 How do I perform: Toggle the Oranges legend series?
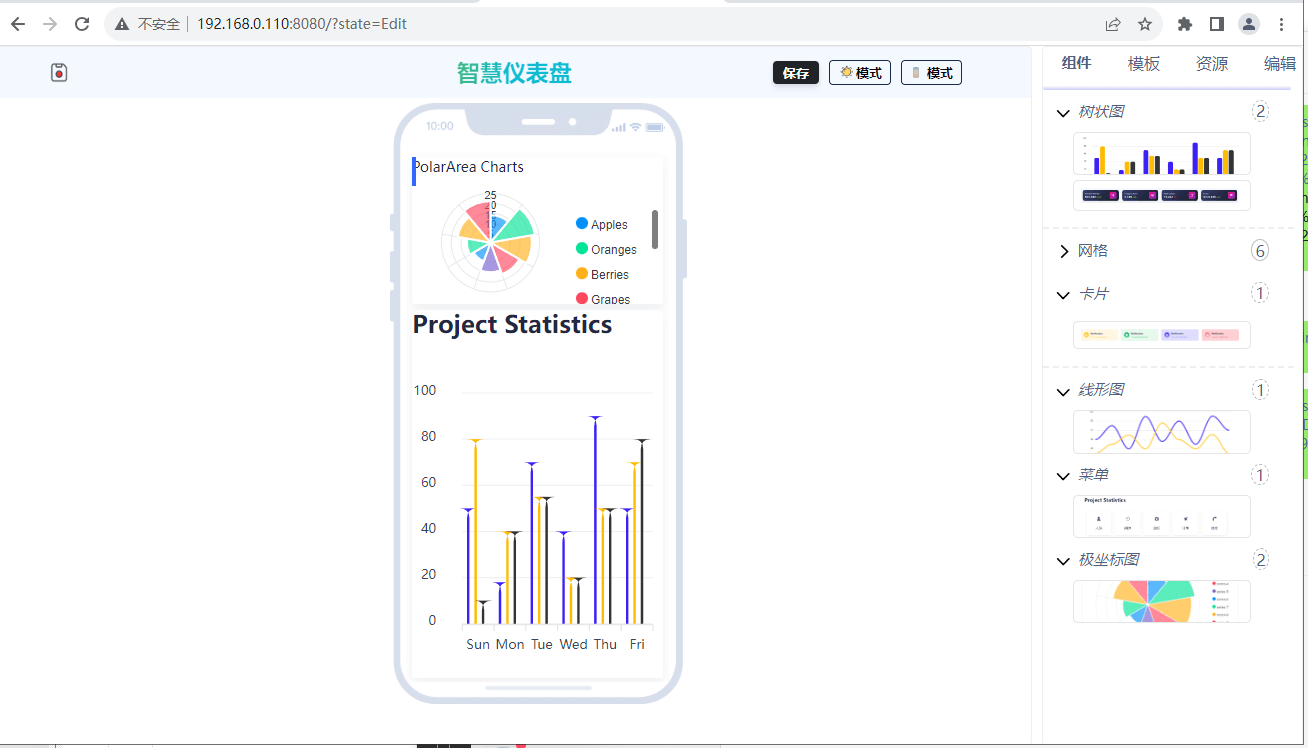click(606, 250)
